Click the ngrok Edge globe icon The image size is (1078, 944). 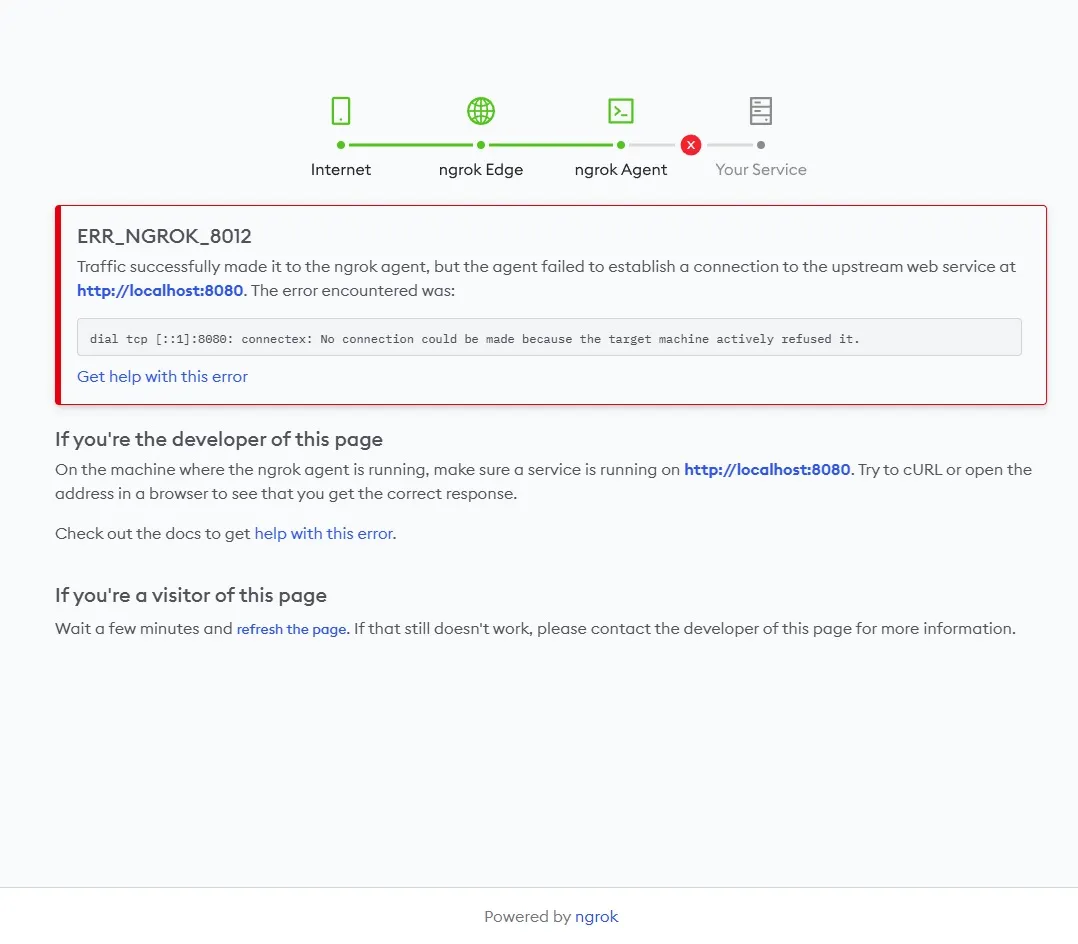tap(481, 110)
